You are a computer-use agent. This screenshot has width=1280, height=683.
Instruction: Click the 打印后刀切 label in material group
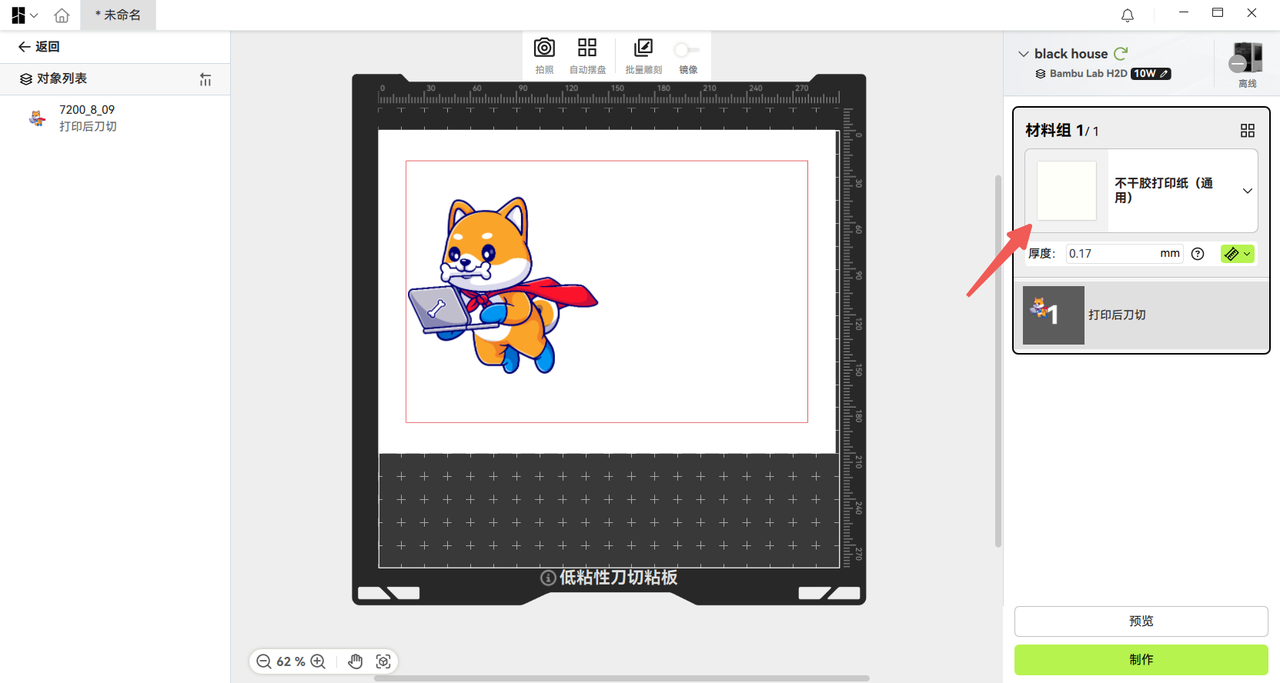[1117, 315]
